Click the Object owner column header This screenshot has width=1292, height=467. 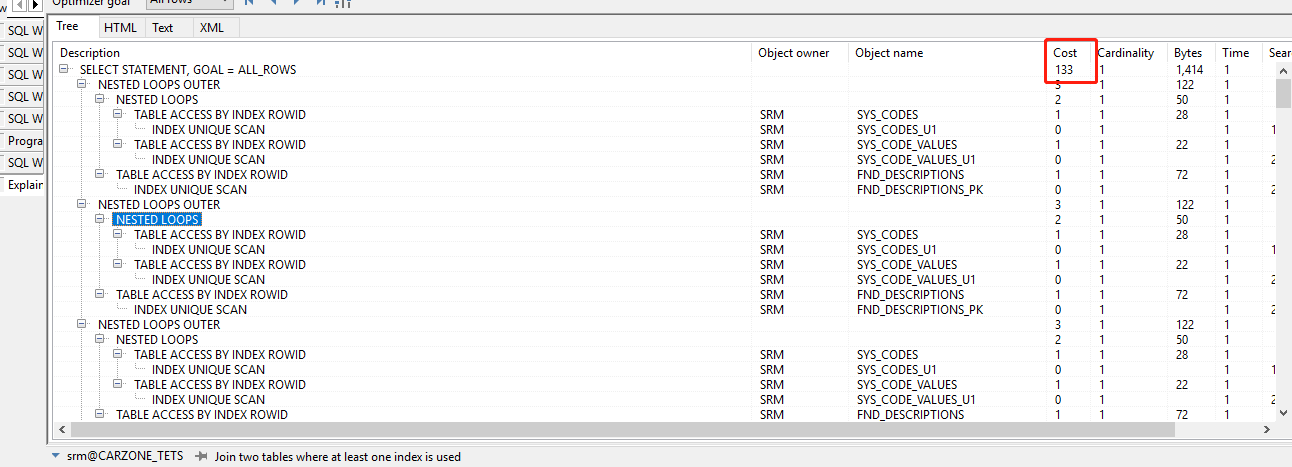[793, 53]
